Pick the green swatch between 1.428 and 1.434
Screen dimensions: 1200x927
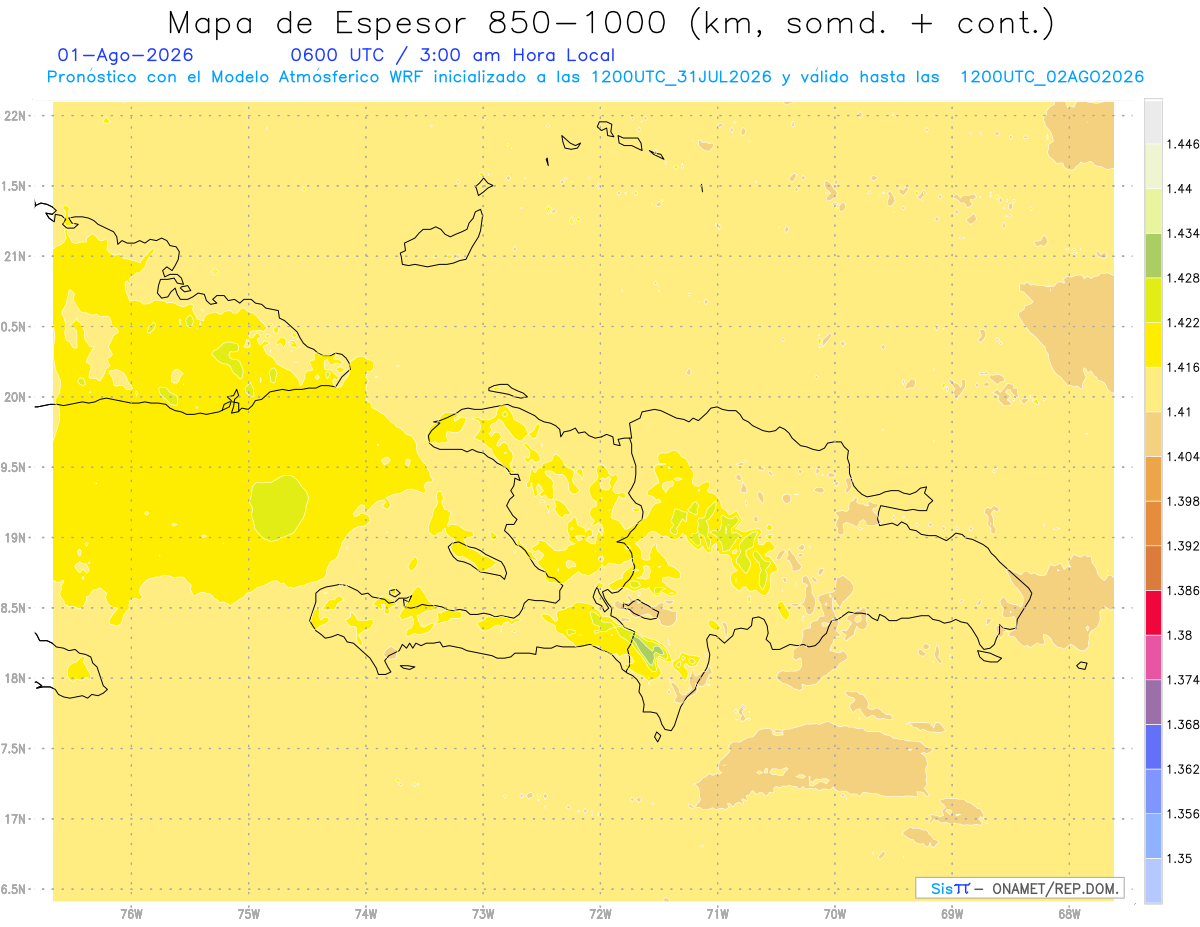(1153, 256)
